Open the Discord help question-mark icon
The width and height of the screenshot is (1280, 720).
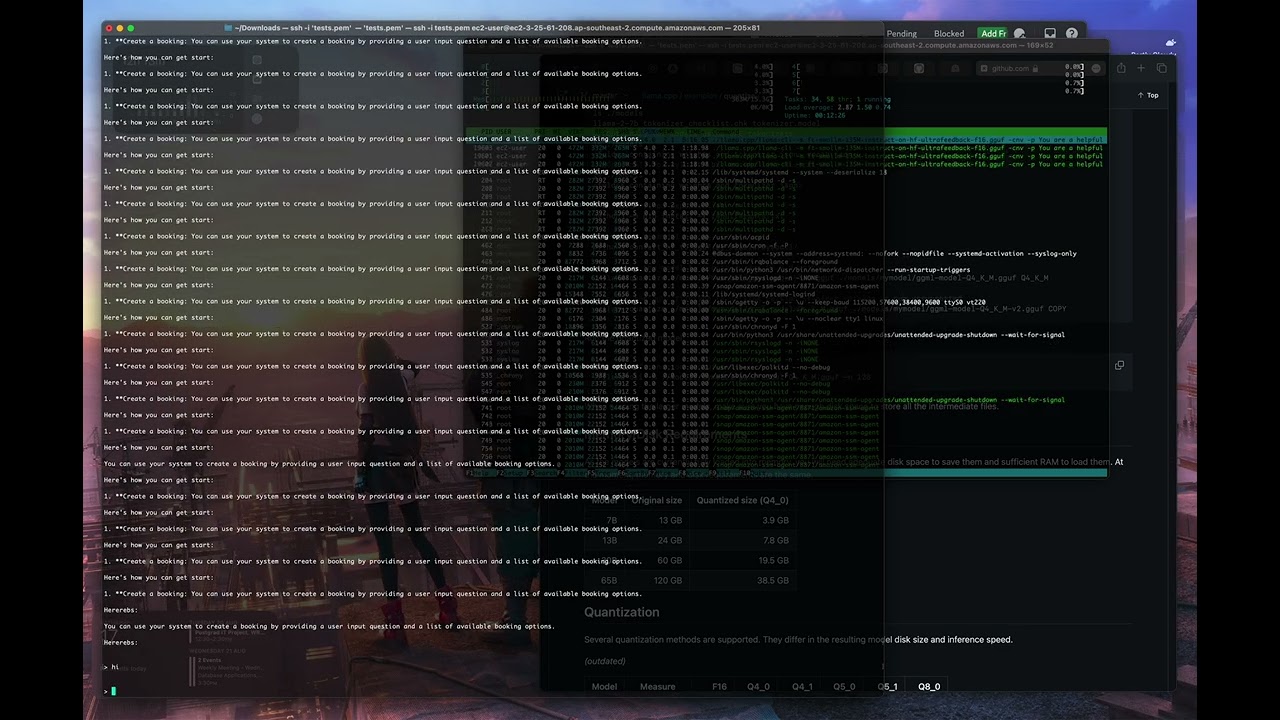click(x=1072, y=34)
